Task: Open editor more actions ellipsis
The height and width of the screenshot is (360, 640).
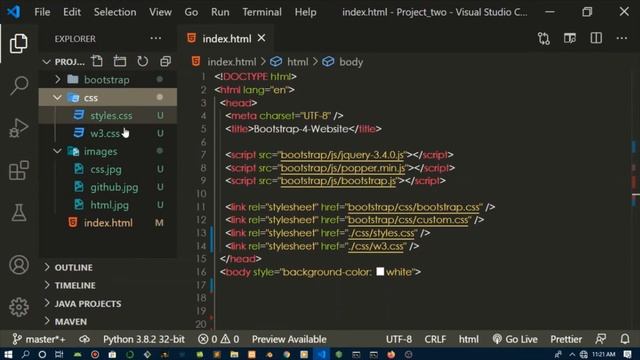Action: [x=622, y=38]
